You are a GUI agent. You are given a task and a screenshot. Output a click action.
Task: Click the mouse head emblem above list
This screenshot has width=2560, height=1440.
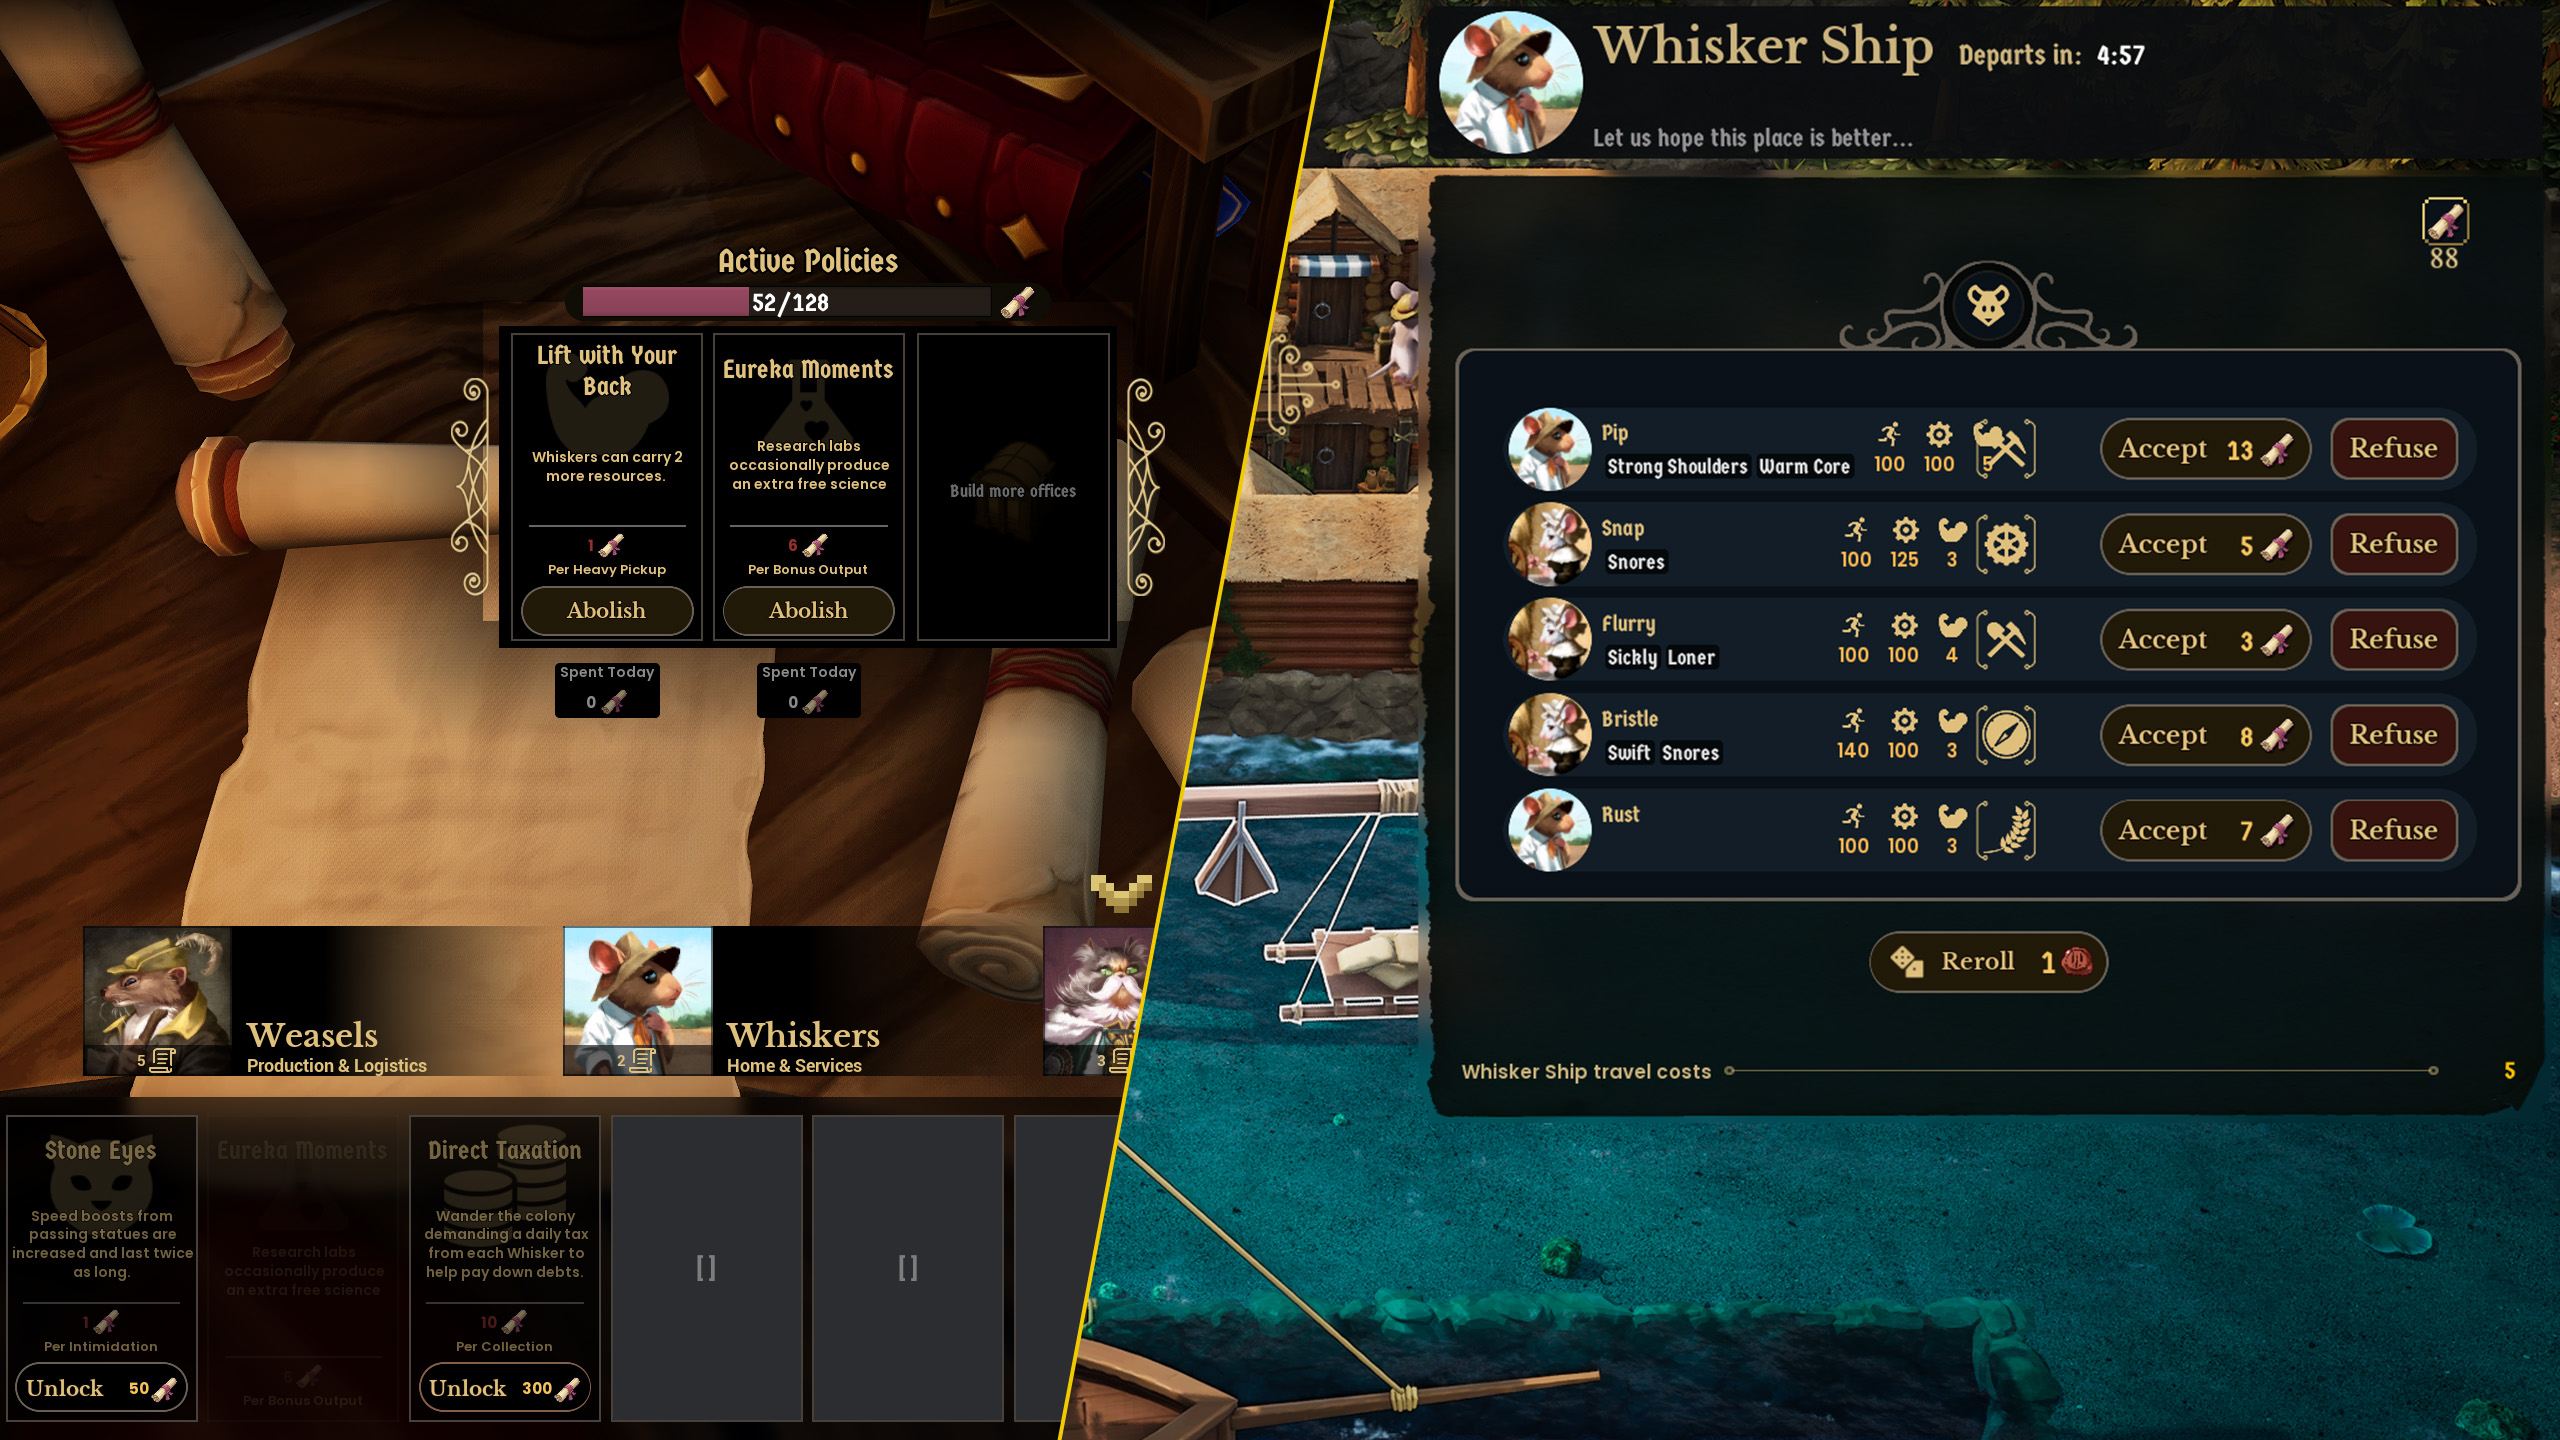(x=1988, y=305)
